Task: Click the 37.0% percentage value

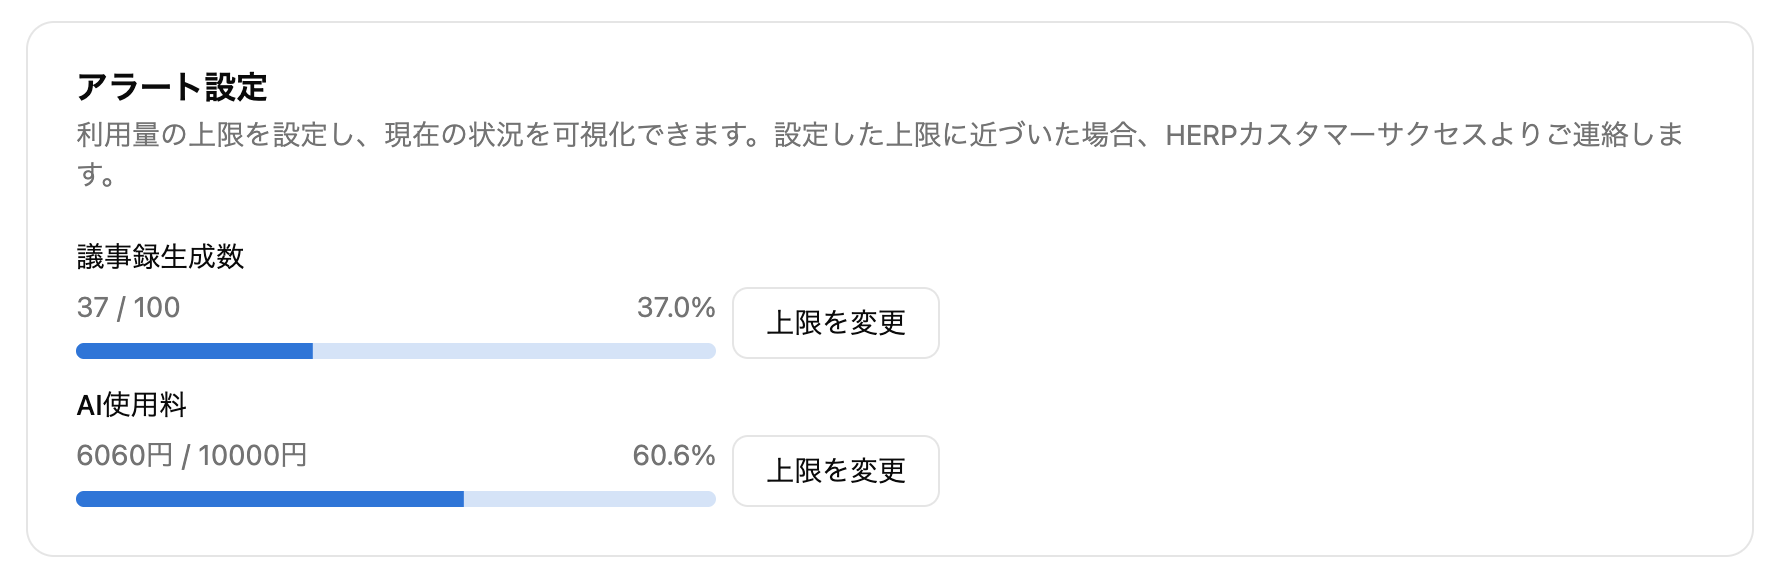Action: point(676,307)
